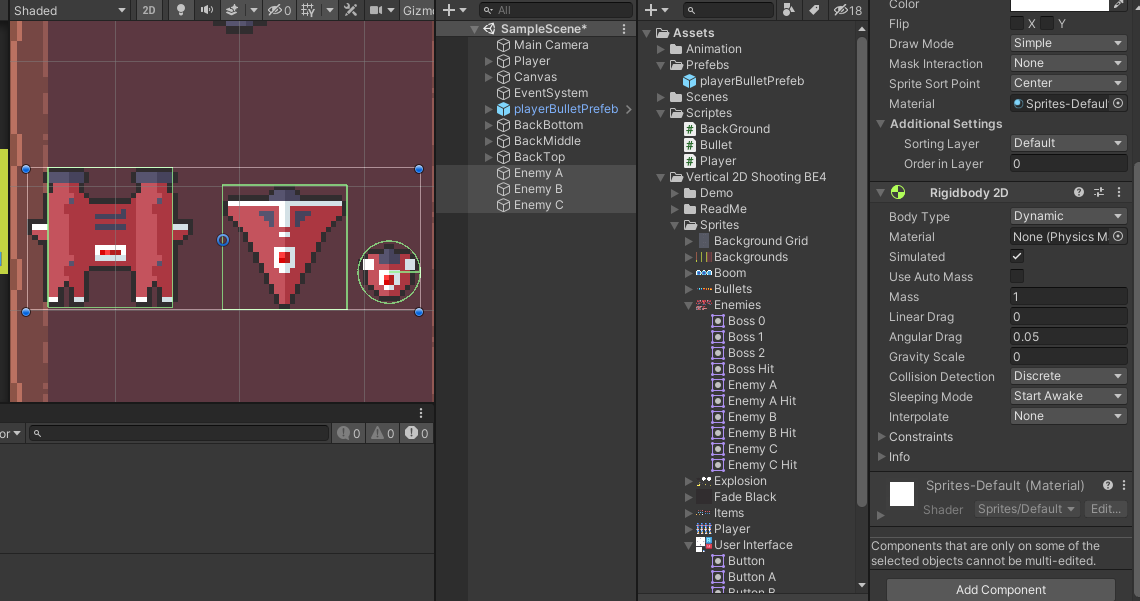Screen dimensions: 1140x601
Task: Toggle scene lighting bulb icon
Action: (x=181, y=10)
